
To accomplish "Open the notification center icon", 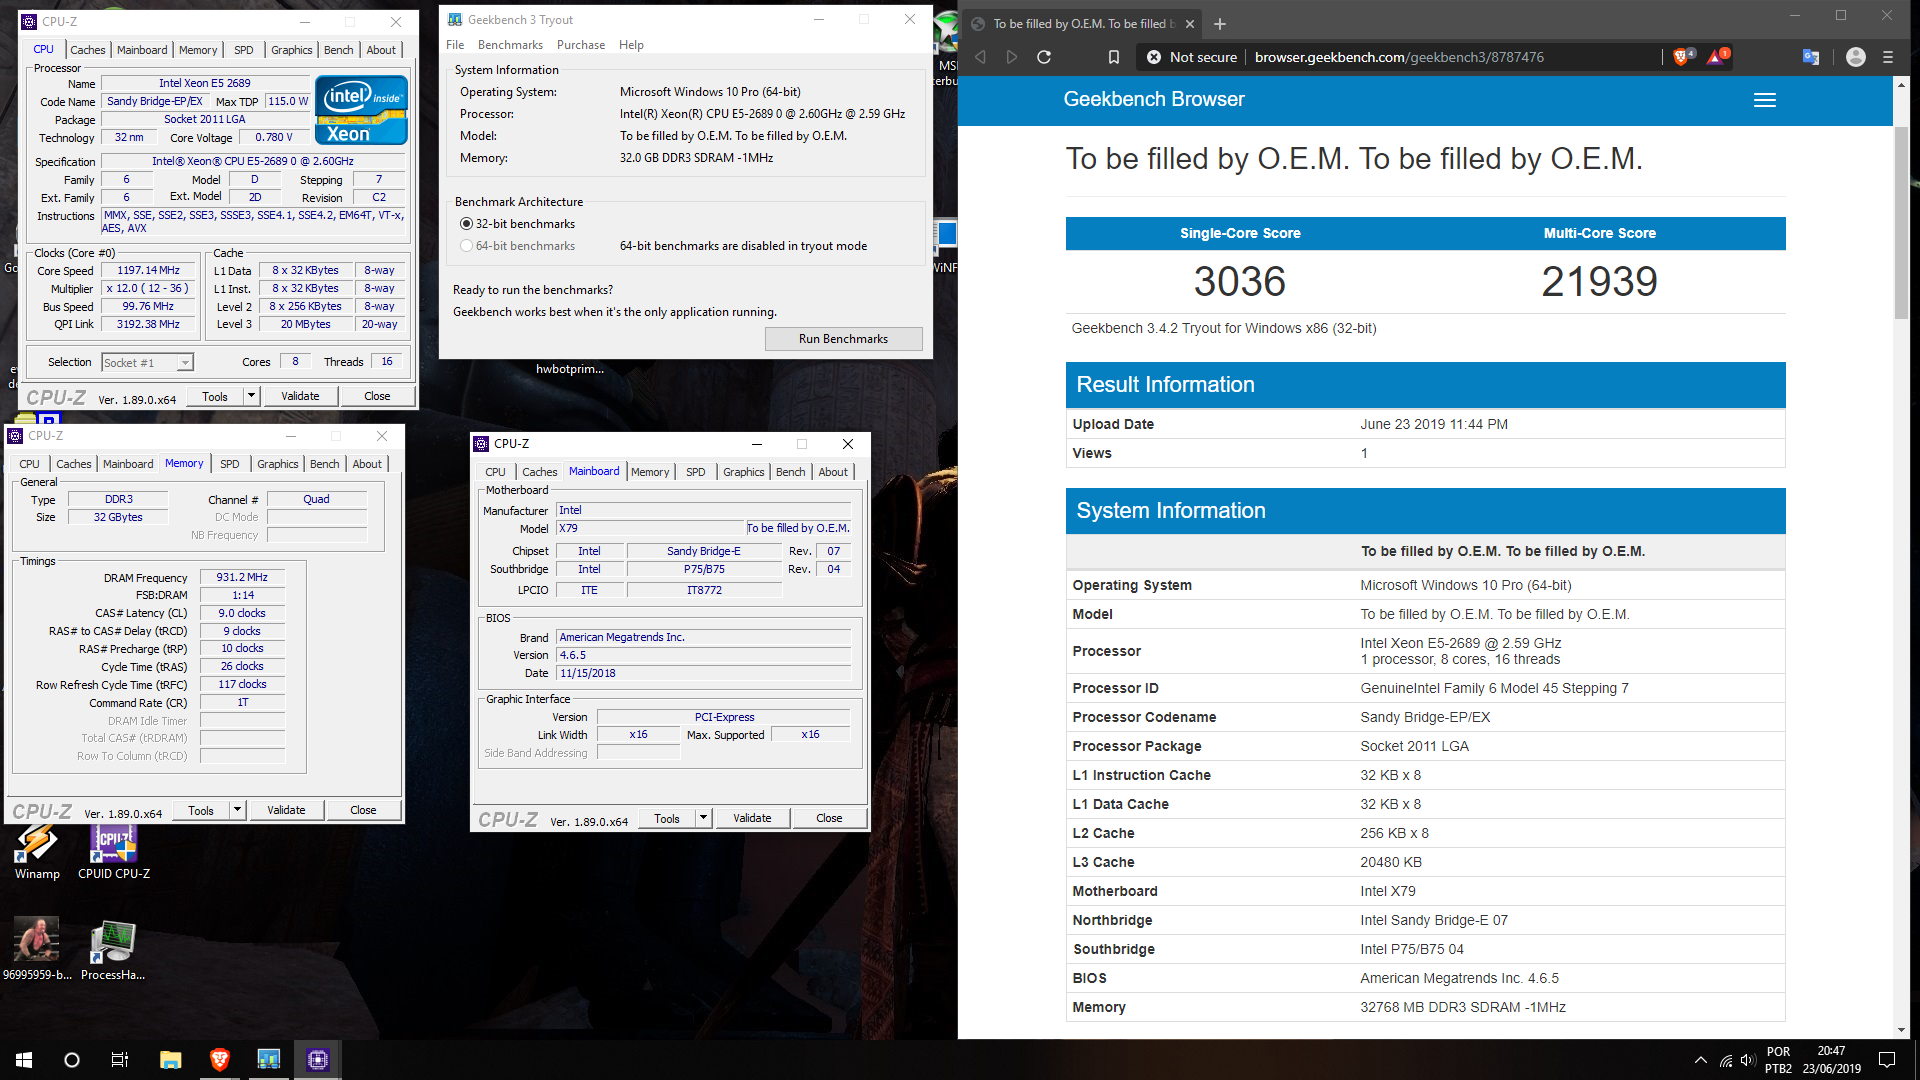I will coord(1887,1060).
